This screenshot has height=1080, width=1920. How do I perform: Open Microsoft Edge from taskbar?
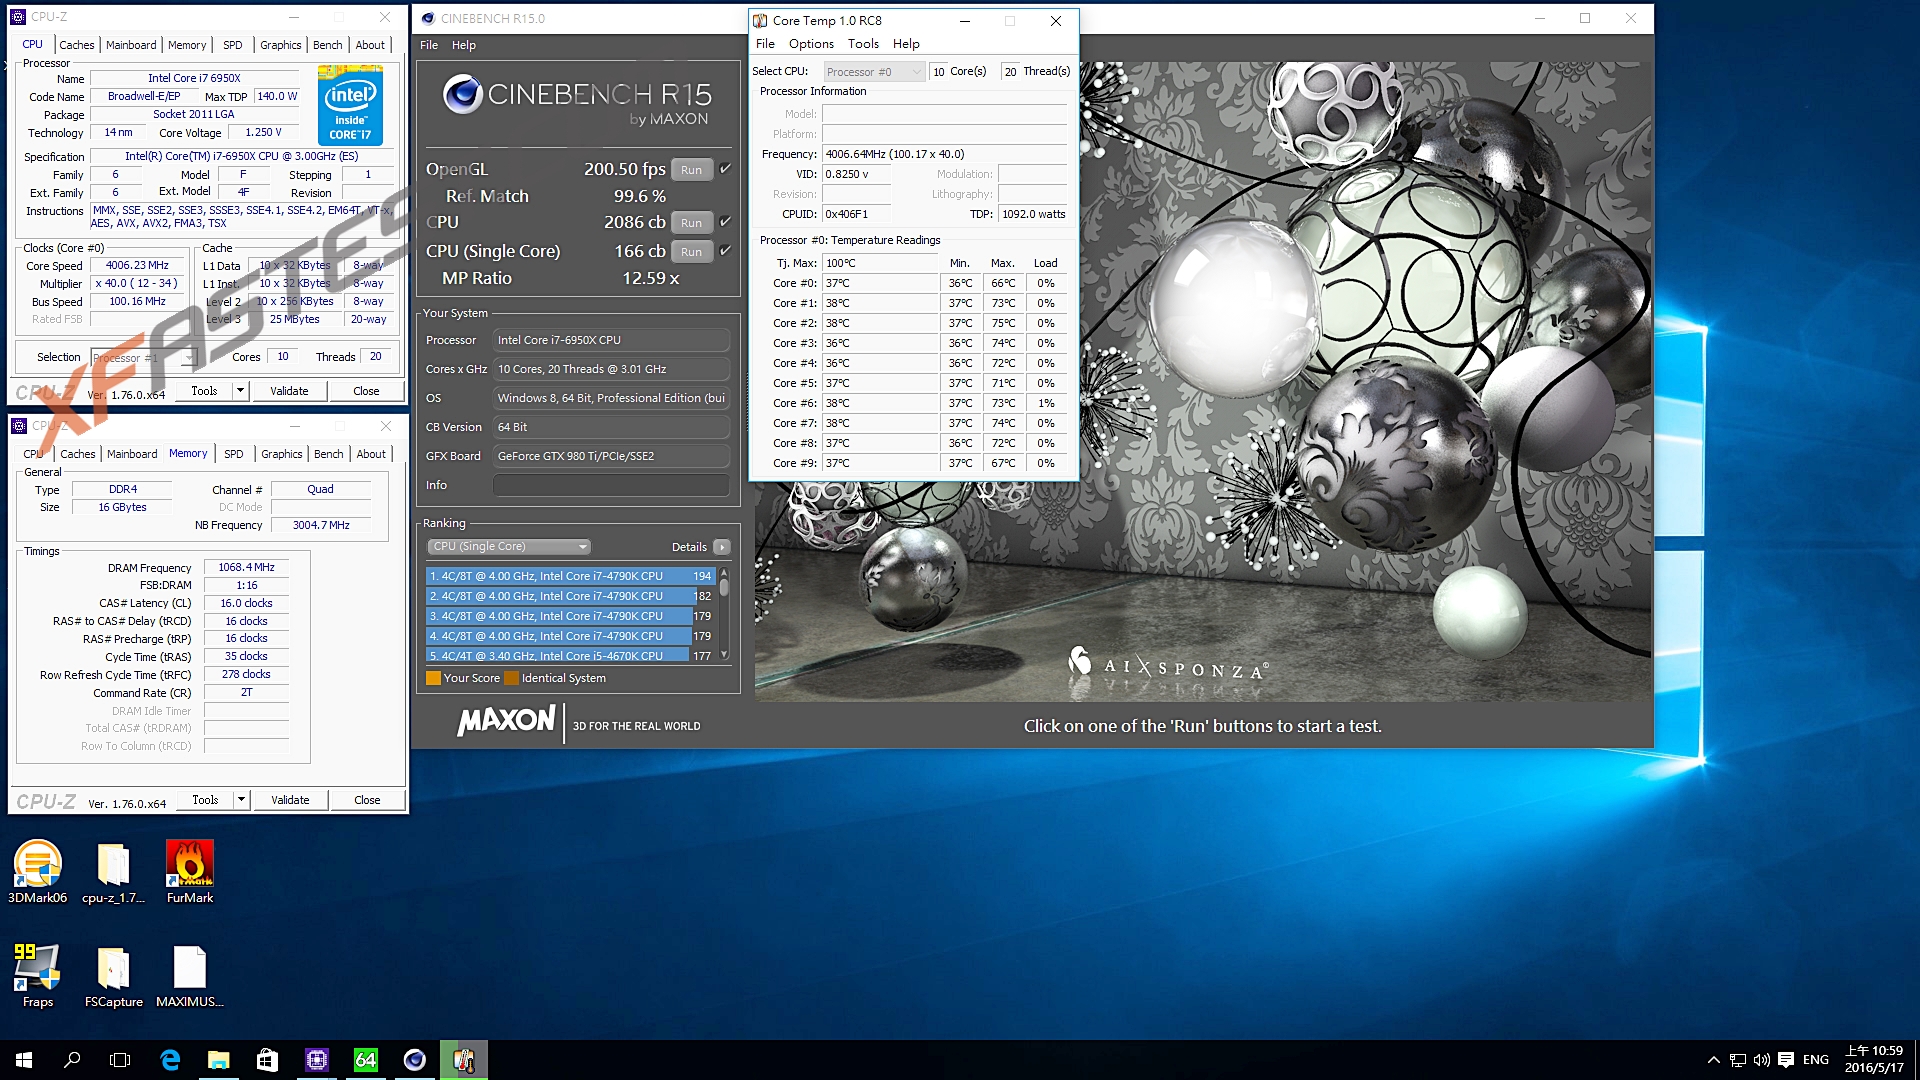coord(170,1060)
